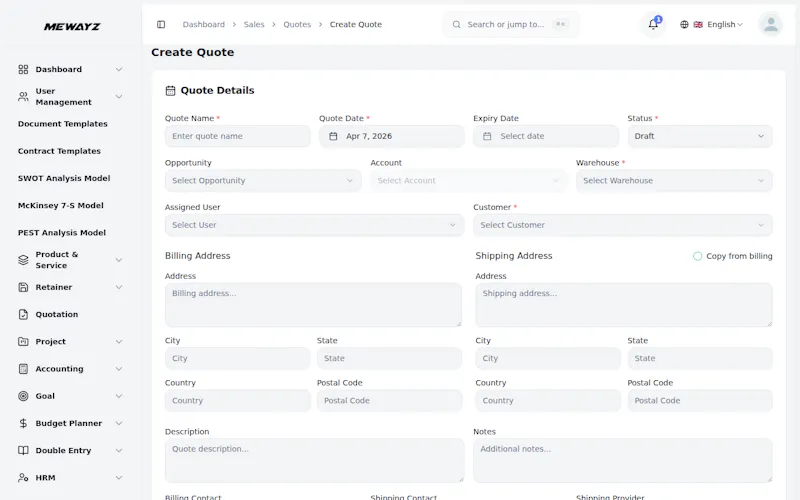
Task: Open the Select Opportunity dropdown
Action: coord(263,181)
